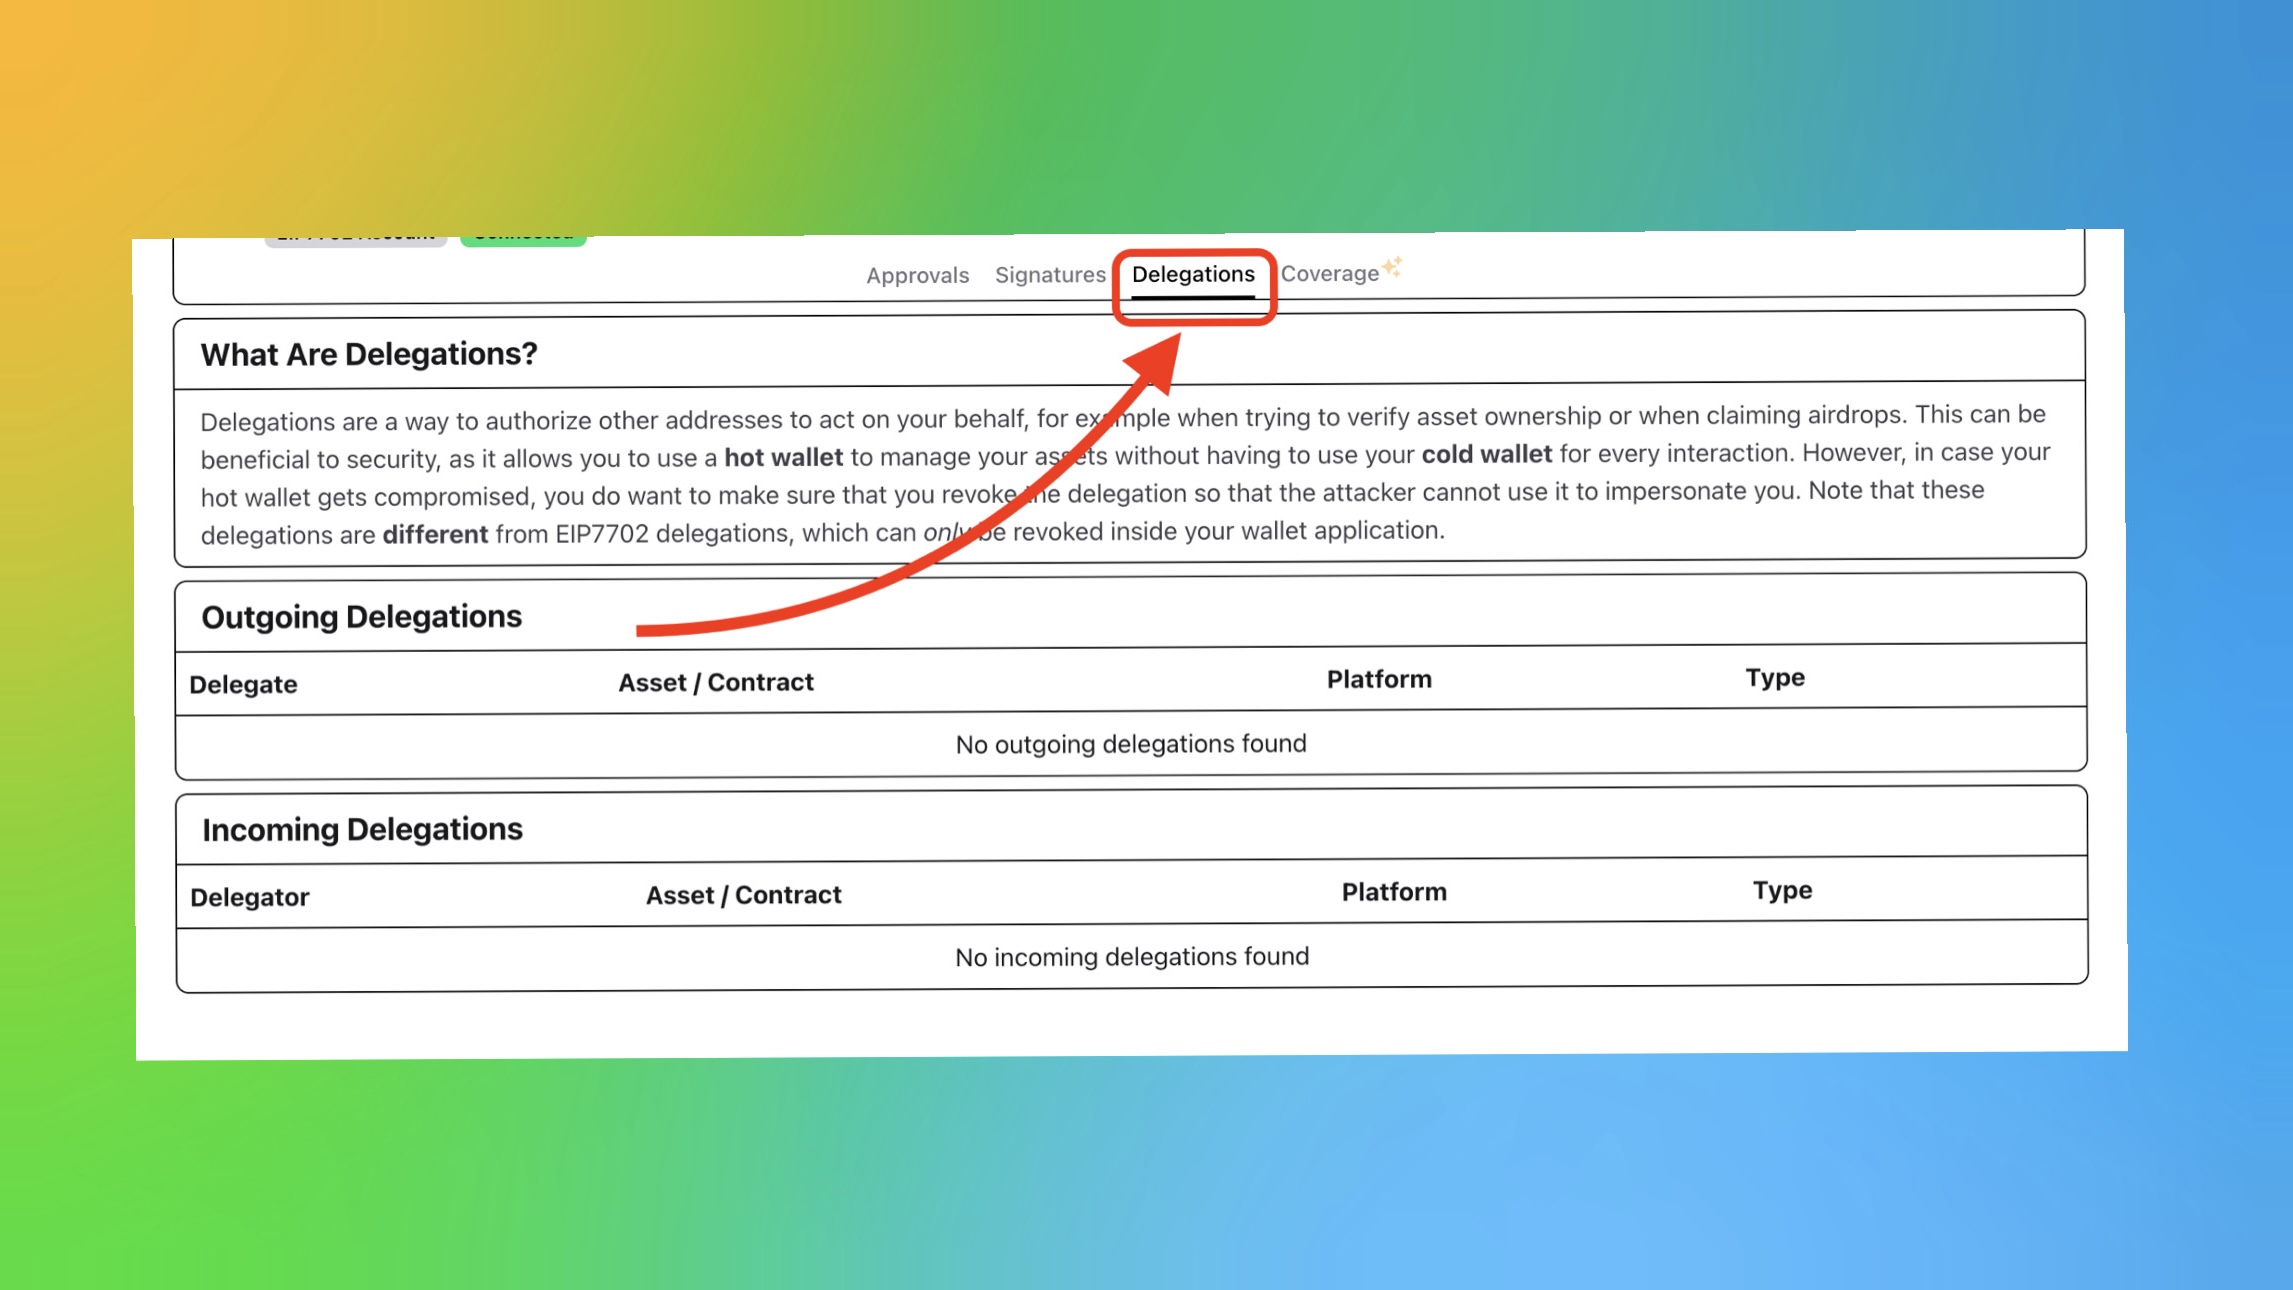2293x1290 pixels.
Task: Select the Delegations tab
Action: tap(1192, 274)
